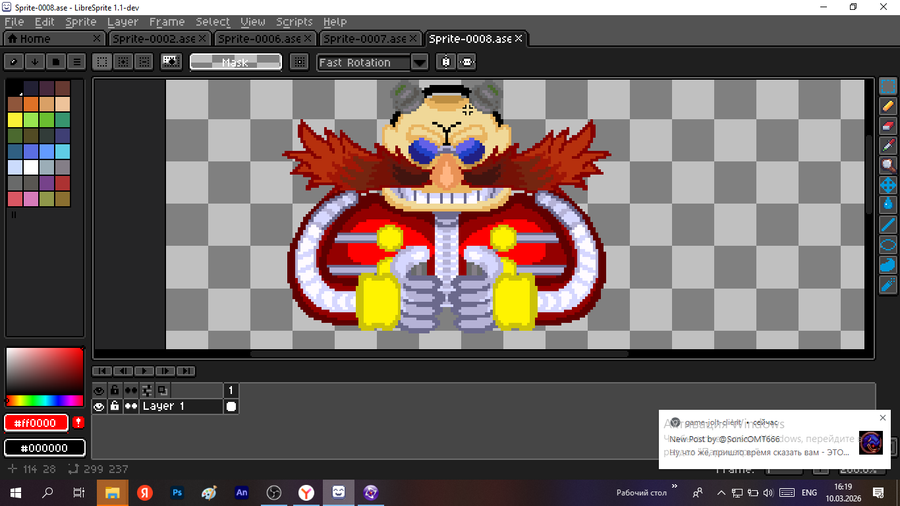Select the Line tool

tap(887, 225)
